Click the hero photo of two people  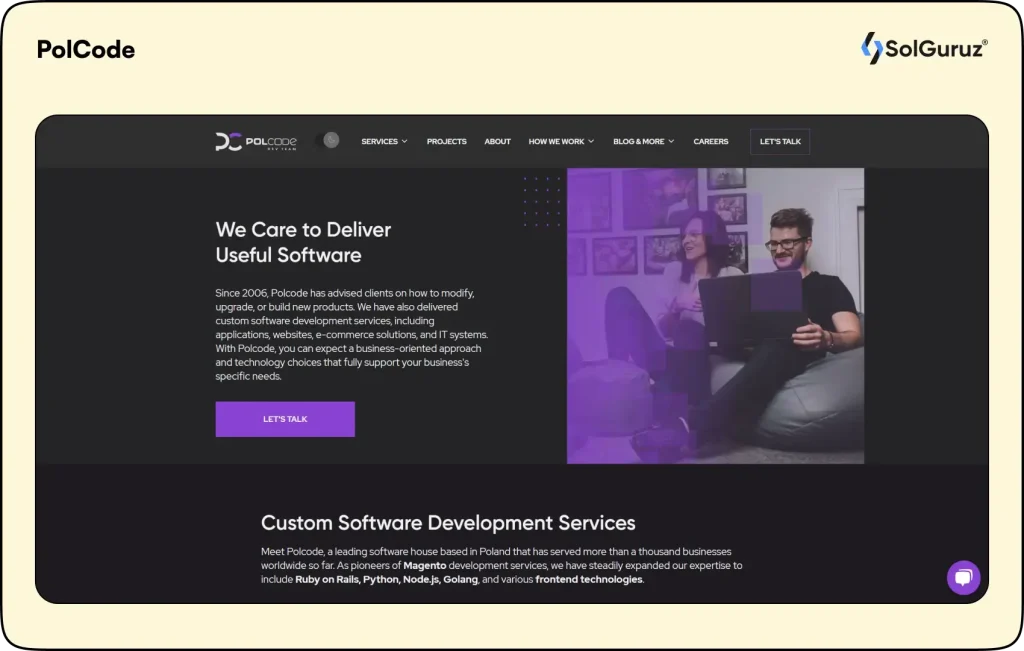click(715, 315)
